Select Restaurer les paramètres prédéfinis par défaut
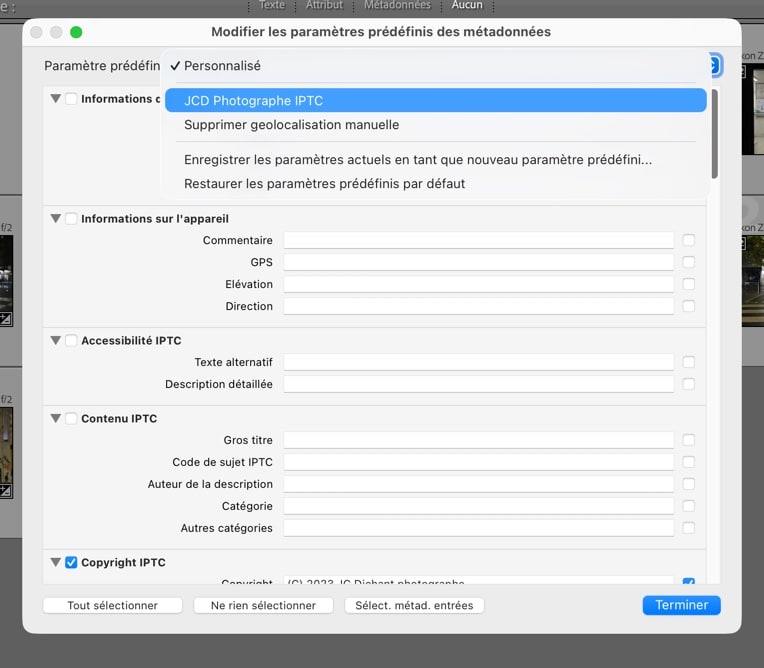This screenshot has width=764, height=668. [x=436, y=184]
